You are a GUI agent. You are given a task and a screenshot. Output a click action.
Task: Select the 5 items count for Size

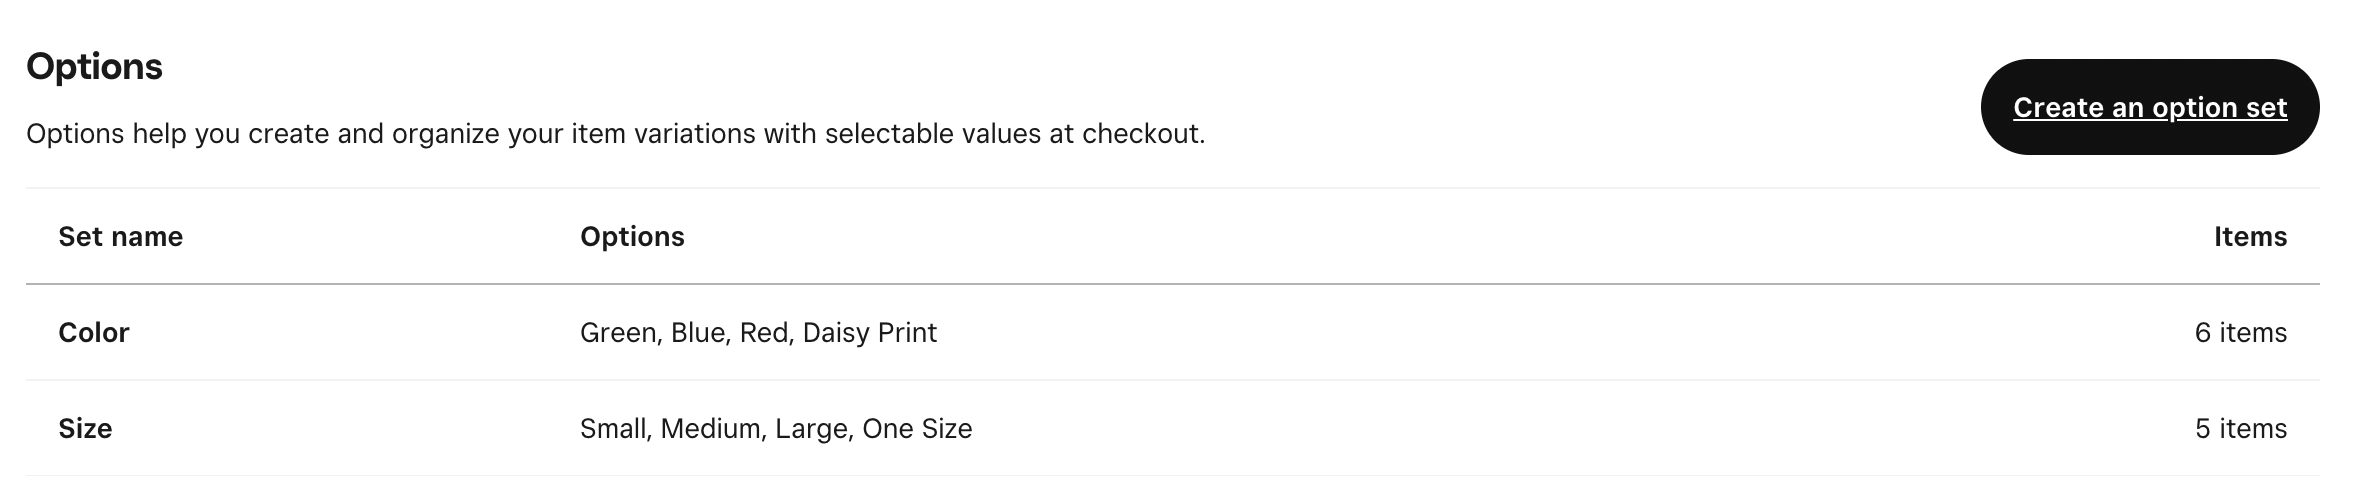point(2240,429)
